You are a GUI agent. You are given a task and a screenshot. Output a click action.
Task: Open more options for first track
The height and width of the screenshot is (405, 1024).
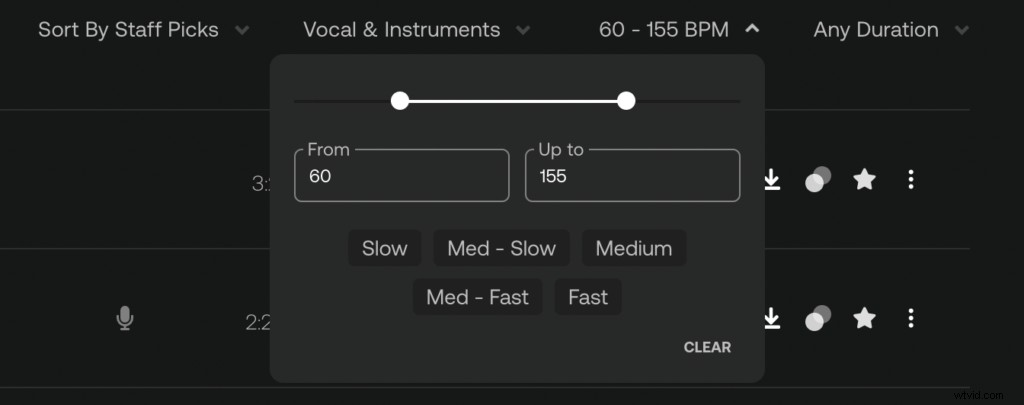click(x=911, y=180)
